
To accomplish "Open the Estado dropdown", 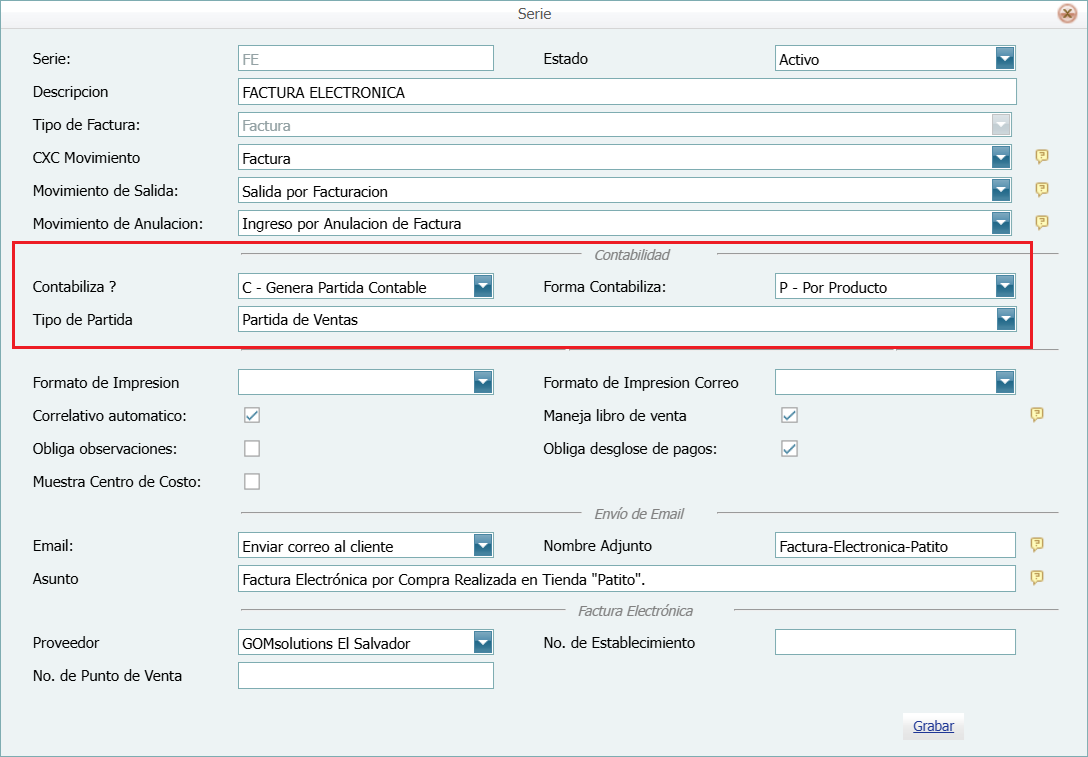I will pos(1004,58).
